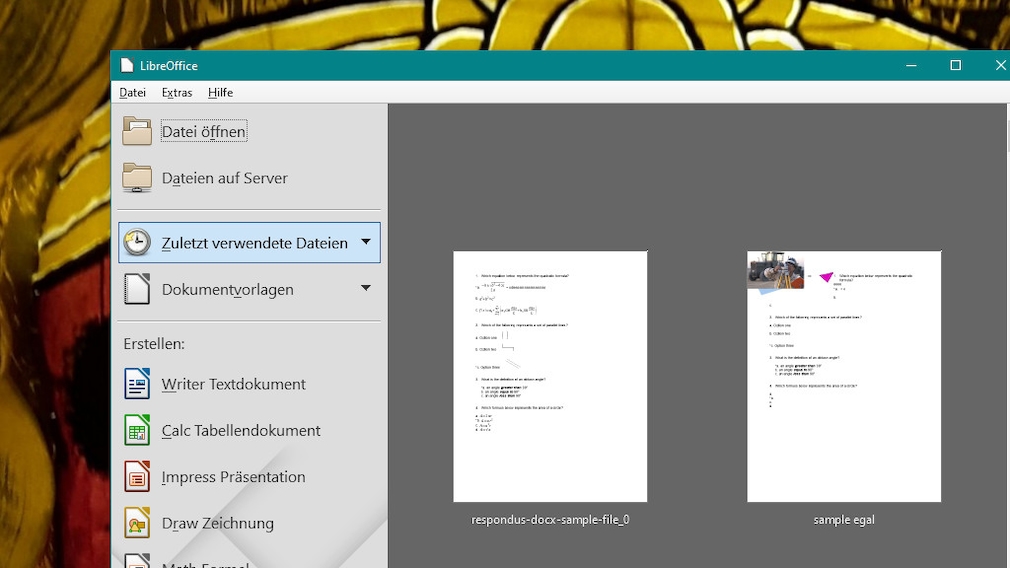
Task: Open the respondus-docx-sample-file_0 document thumbnail
Action: pos(550,376)
